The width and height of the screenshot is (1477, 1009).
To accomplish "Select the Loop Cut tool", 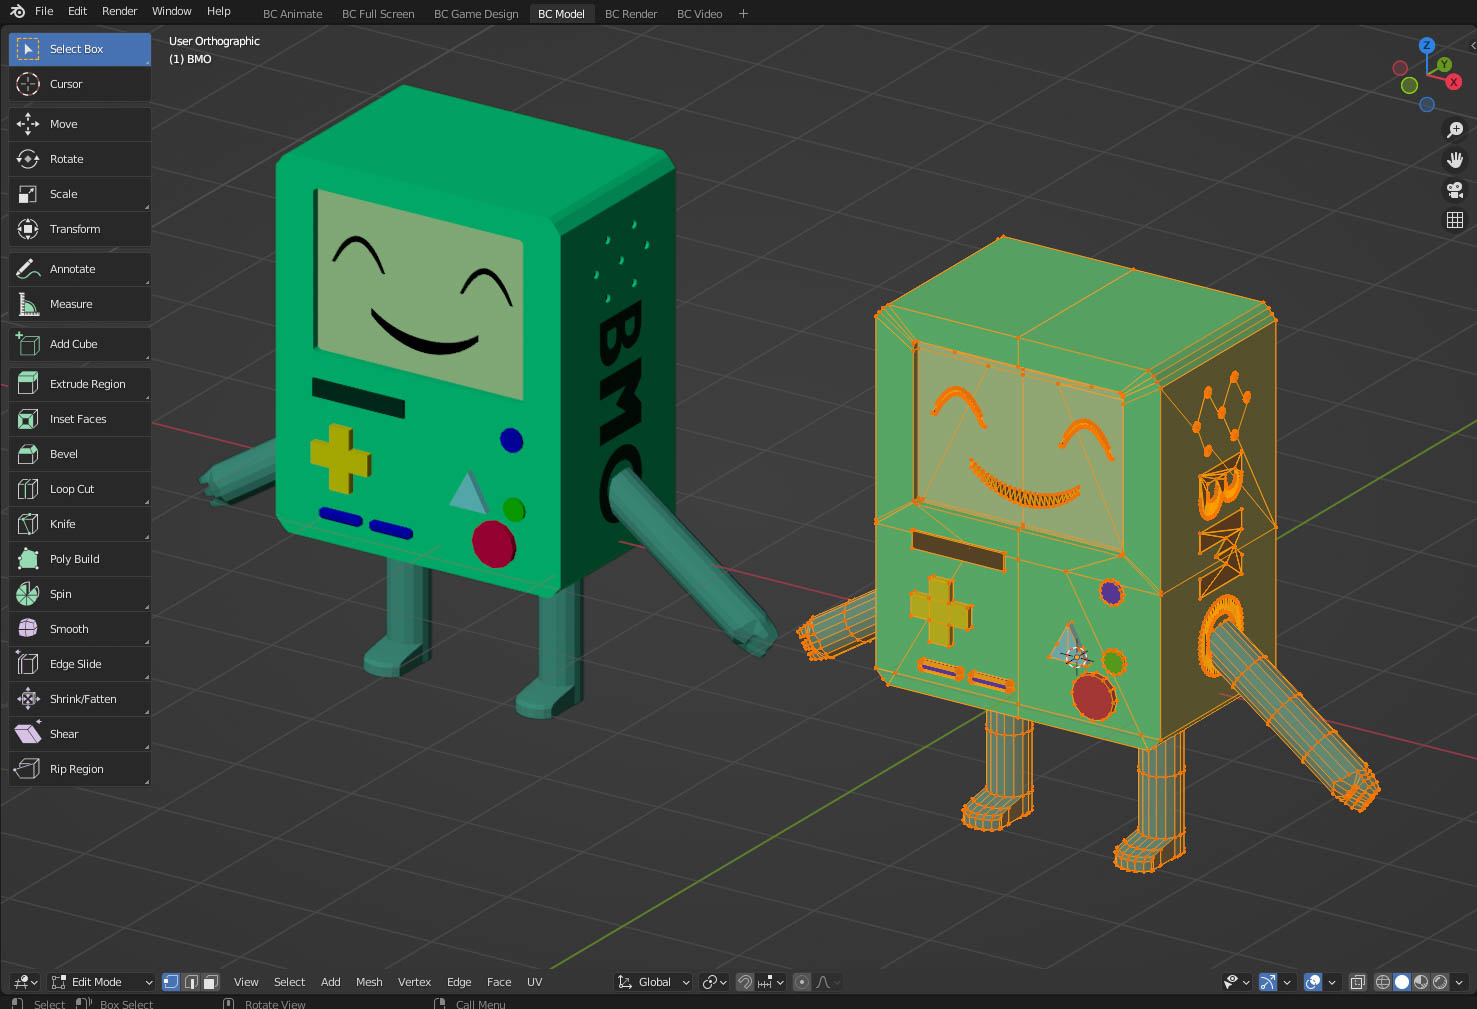I will 80,489.
